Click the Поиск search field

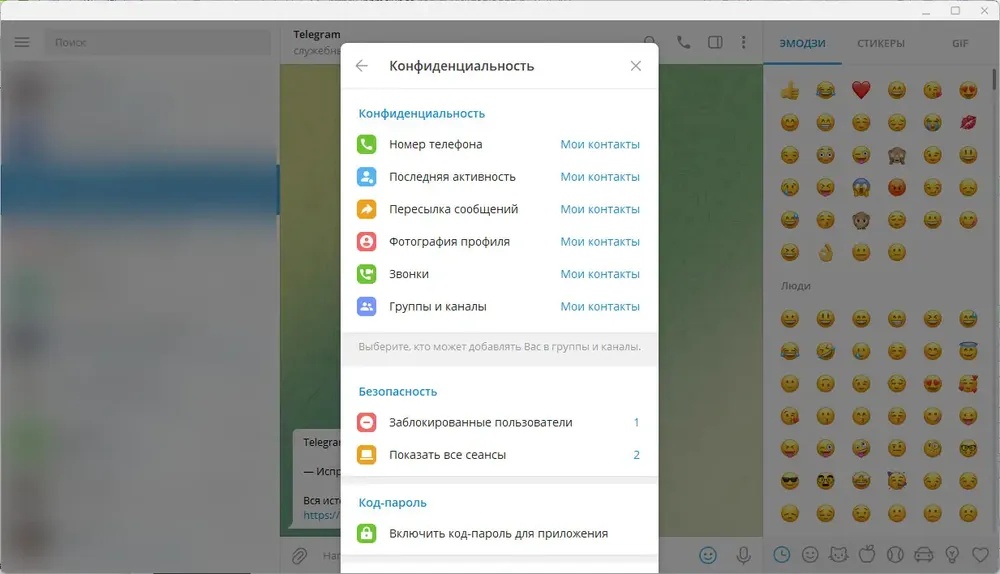(158, 42)
